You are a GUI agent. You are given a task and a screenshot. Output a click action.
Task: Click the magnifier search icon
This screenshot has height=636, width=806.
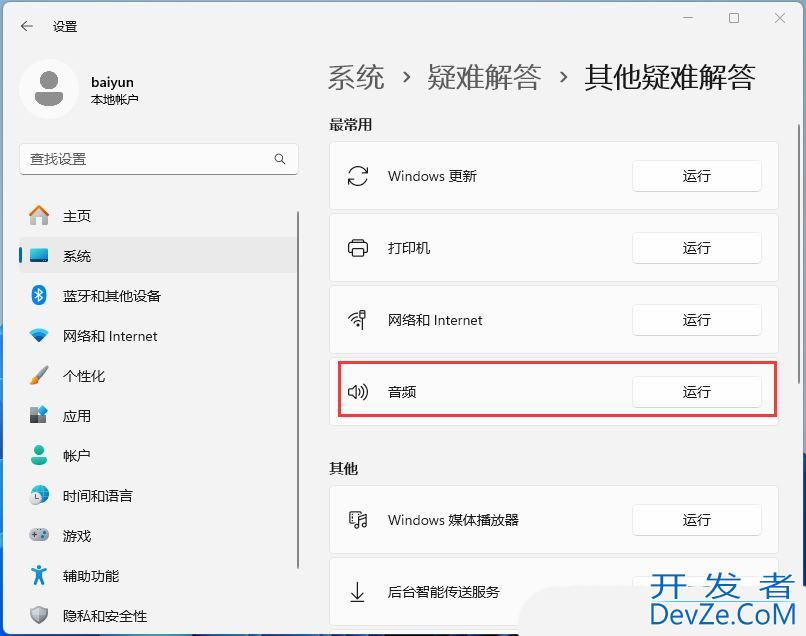coord(280,159)
